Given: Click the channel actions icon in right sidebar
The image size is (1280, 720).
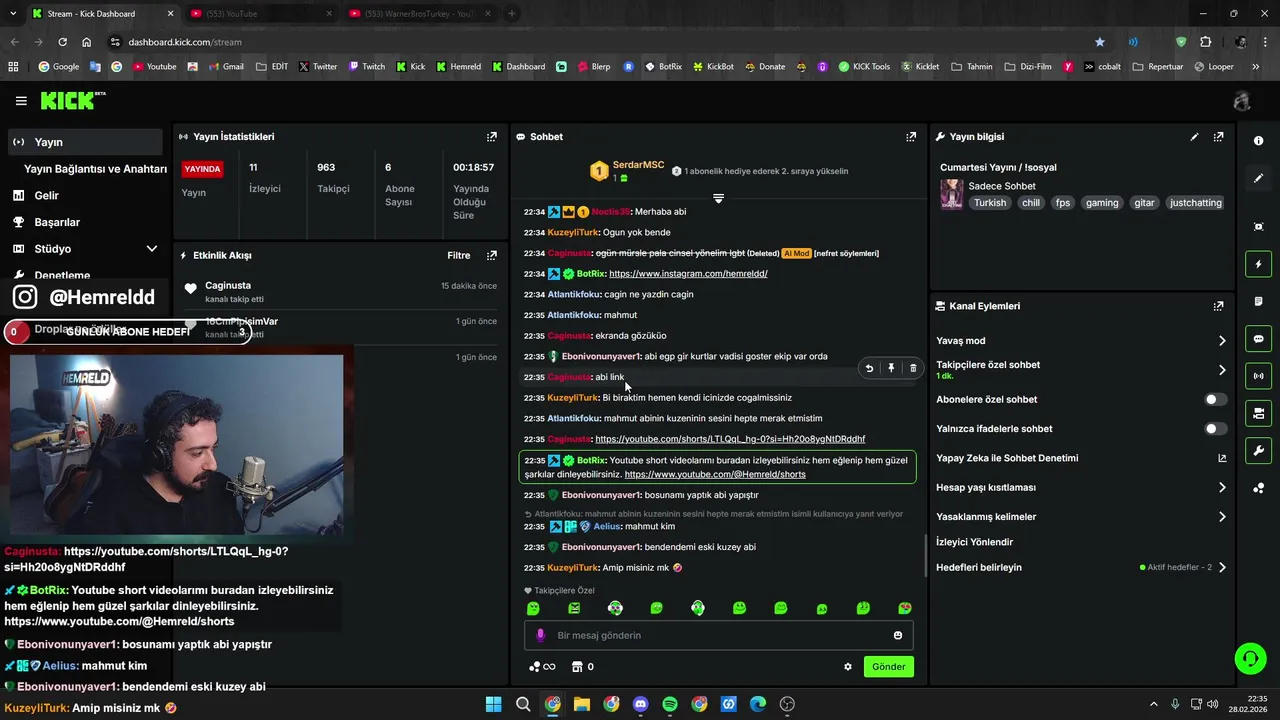Looking at the screenshot, I should point(1258,413).
